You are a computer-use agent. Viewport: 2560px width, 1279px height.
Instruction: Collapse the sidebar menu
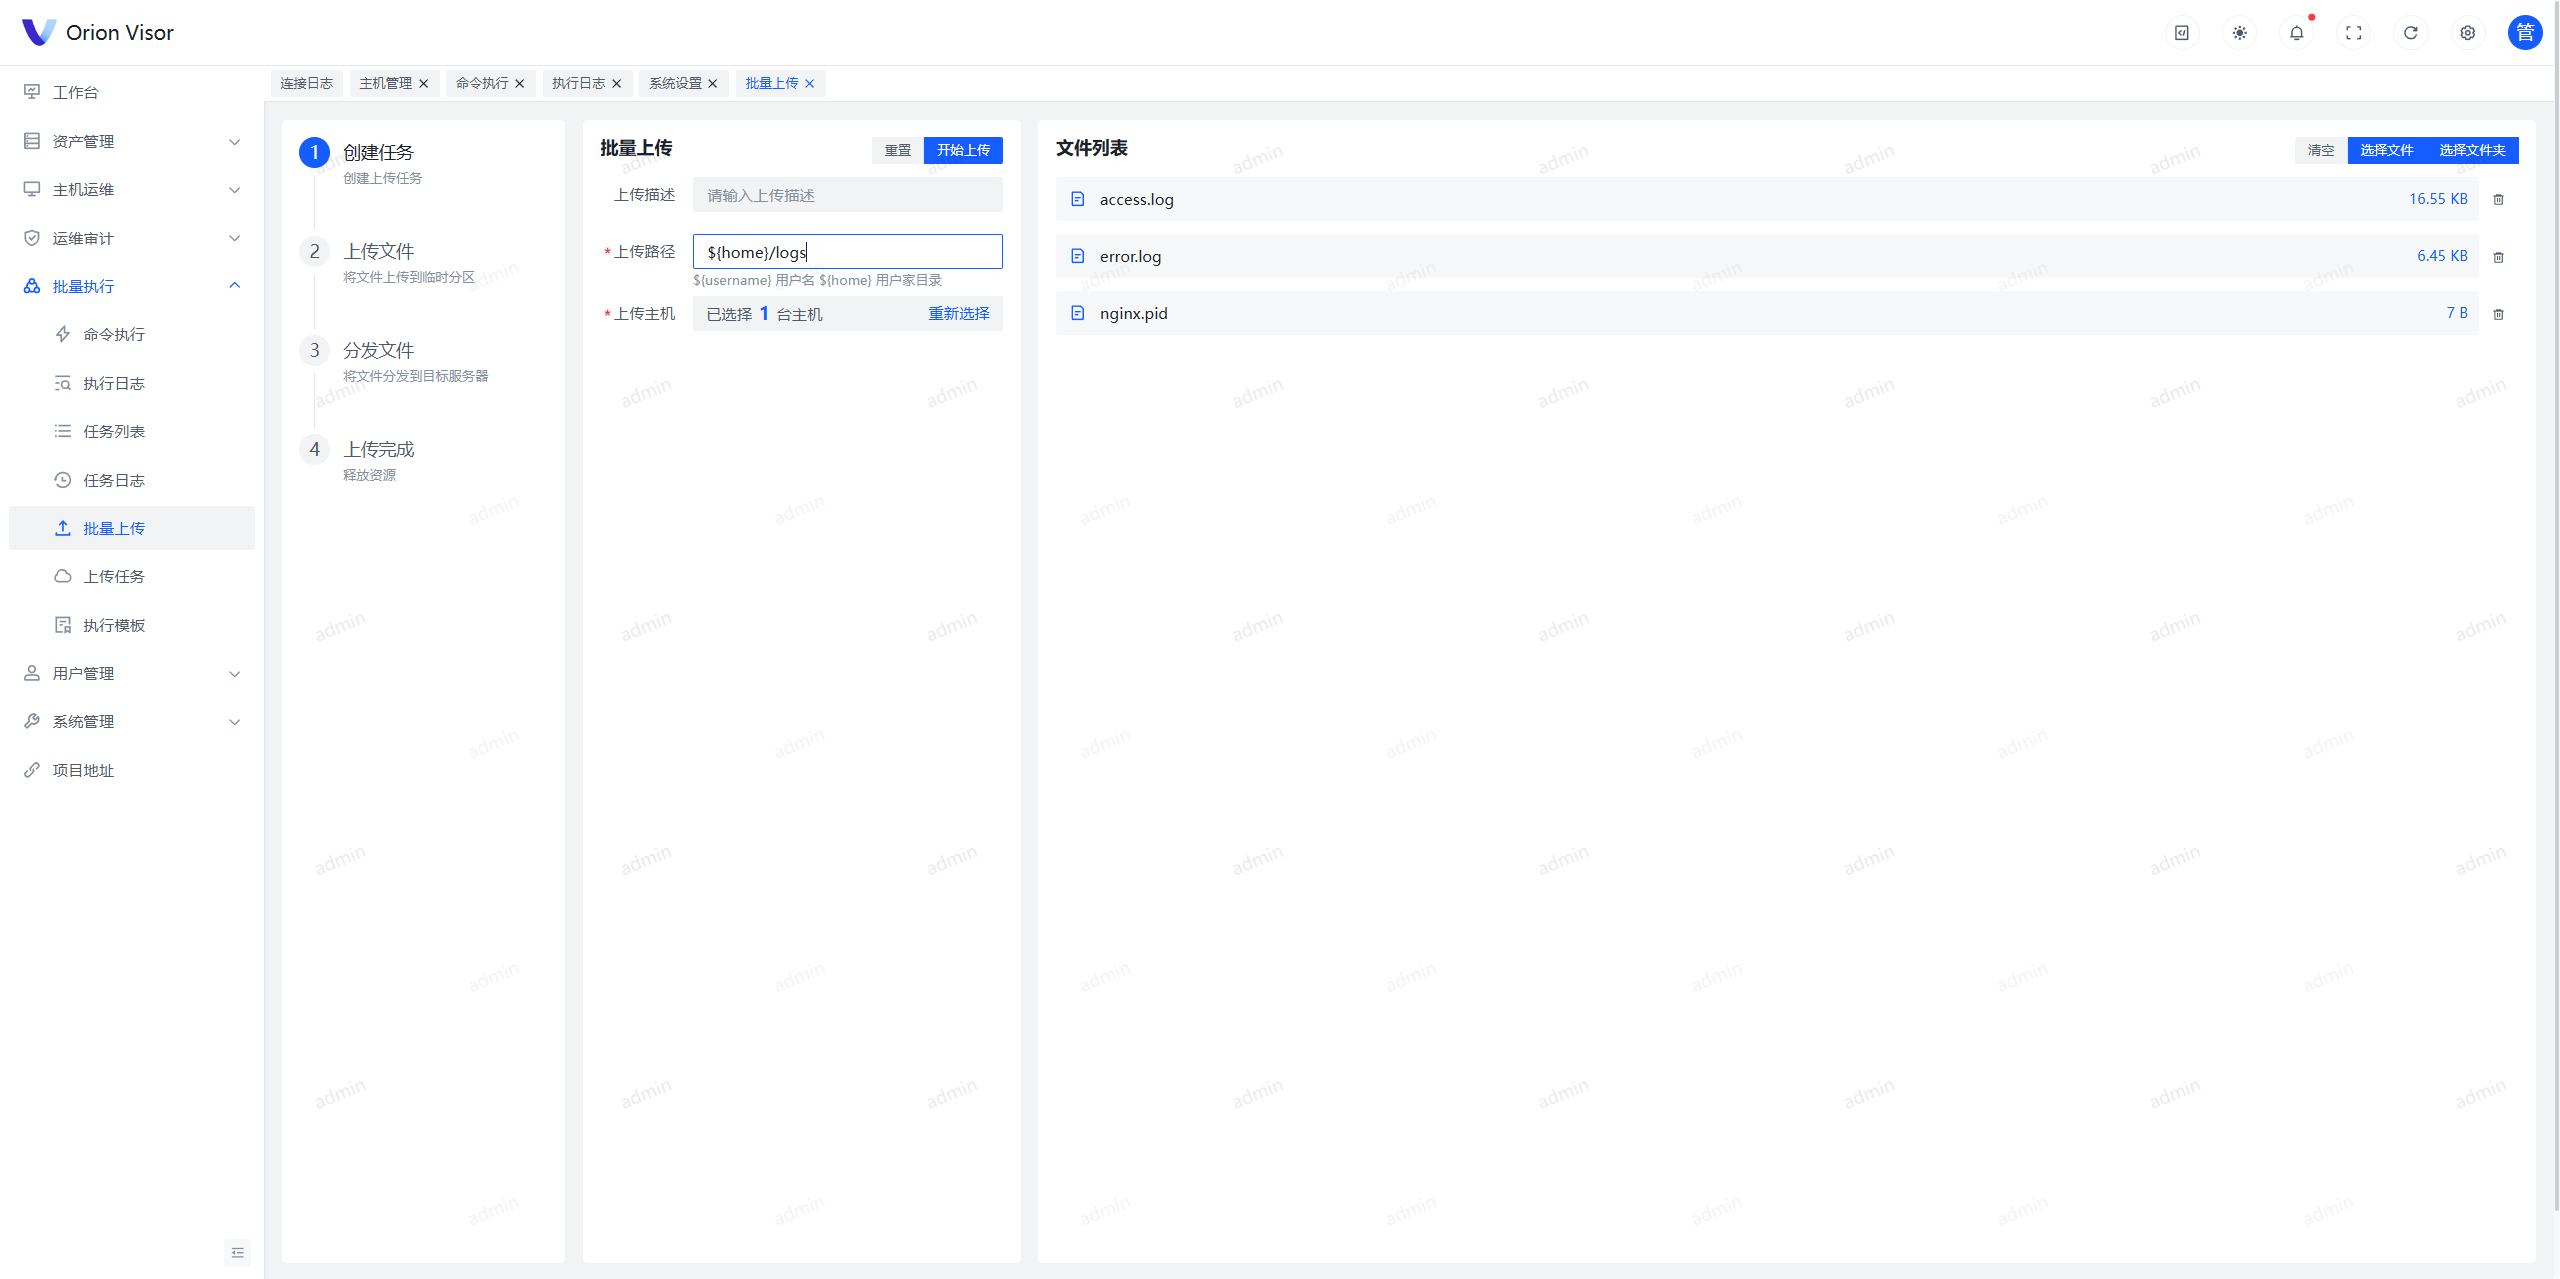(237, 1252)
